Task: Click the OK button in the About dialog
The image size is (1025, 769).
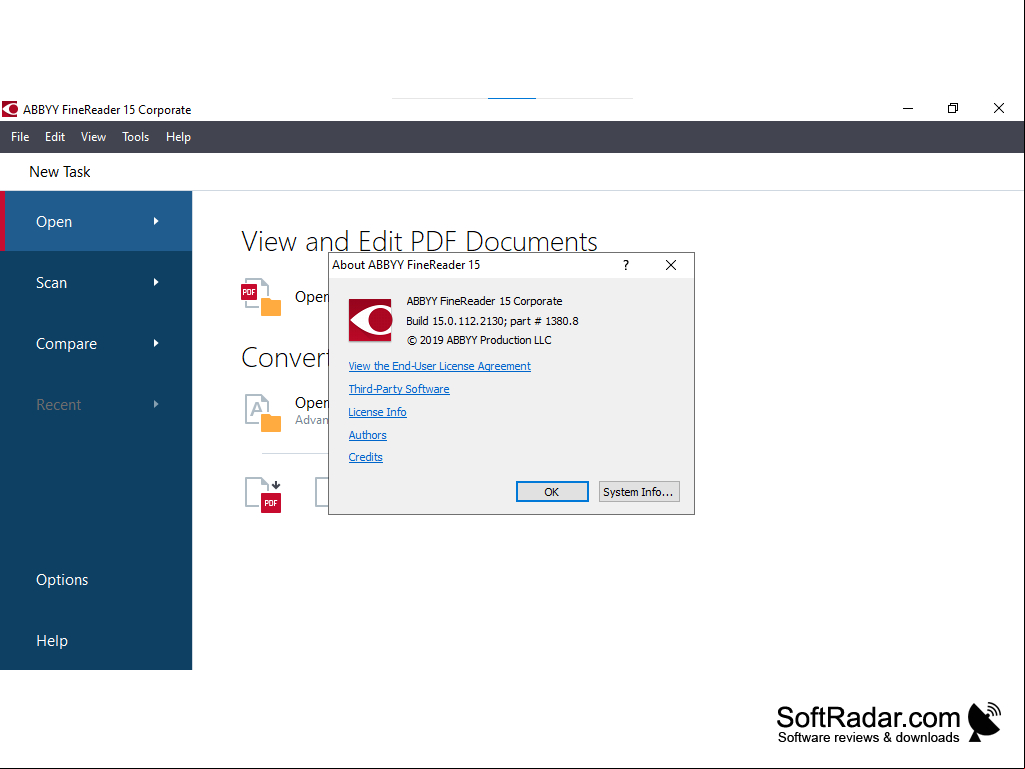Action: tap(552, 492)
